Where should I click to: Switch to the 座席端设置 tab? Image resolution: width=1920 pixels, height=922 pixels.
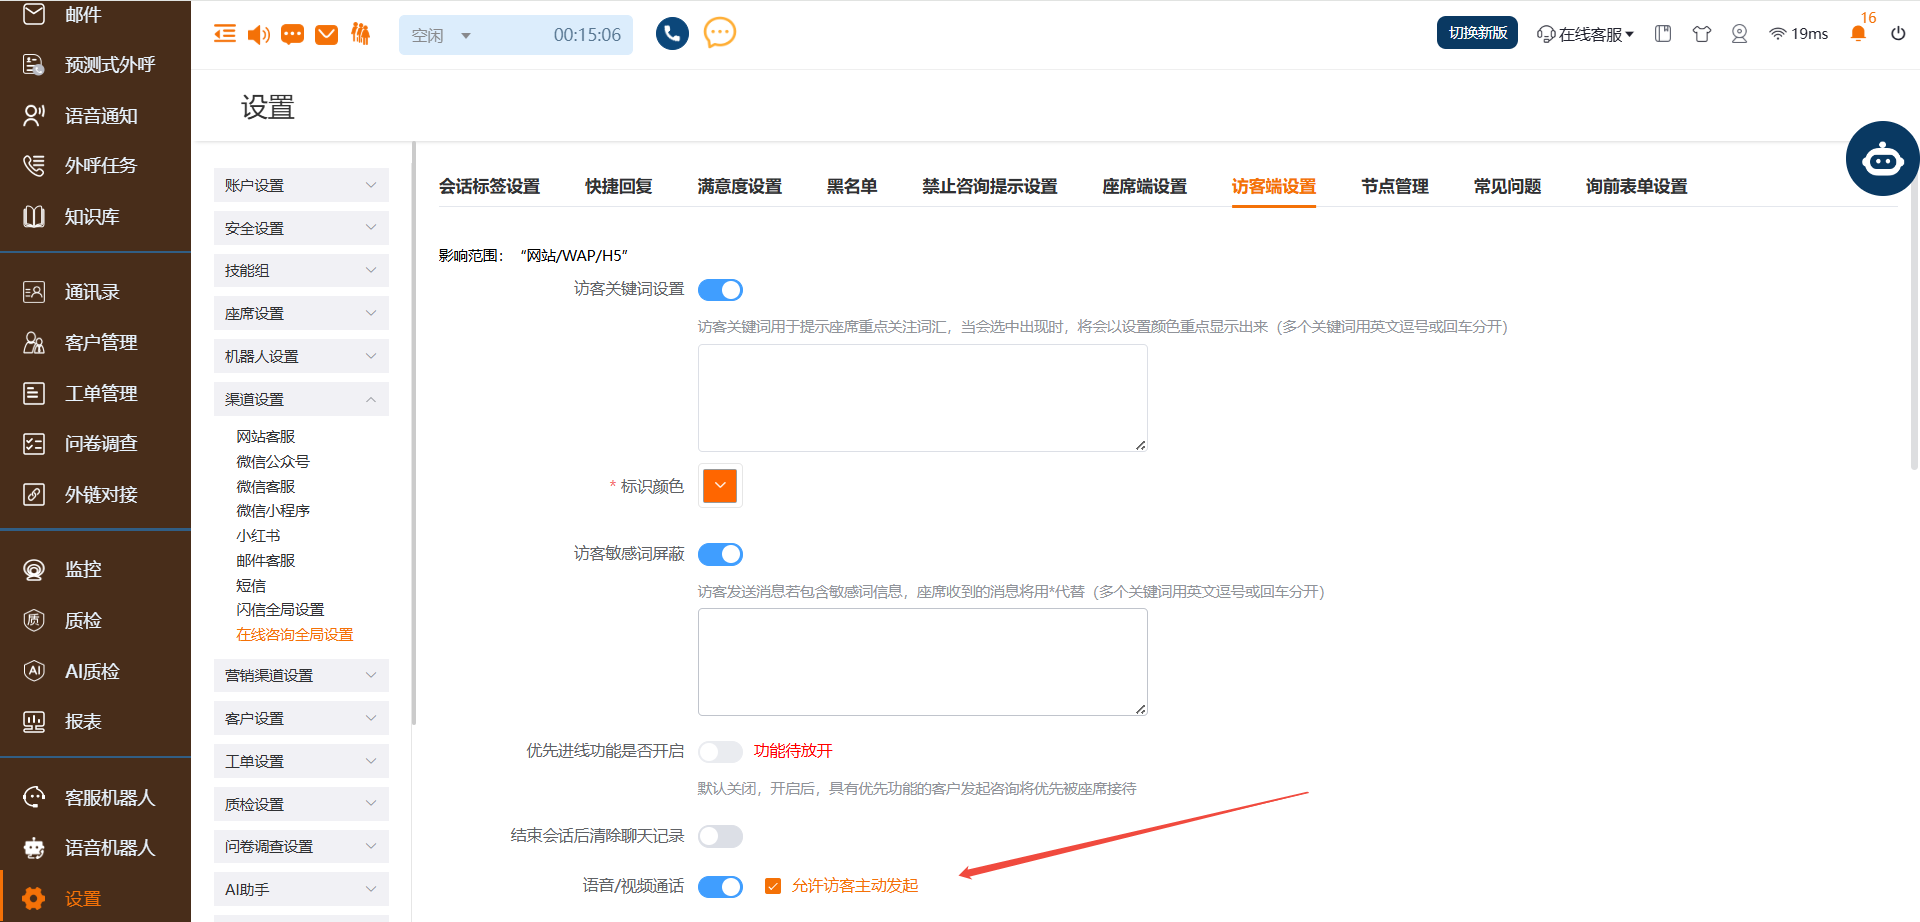coord(1144,187)
